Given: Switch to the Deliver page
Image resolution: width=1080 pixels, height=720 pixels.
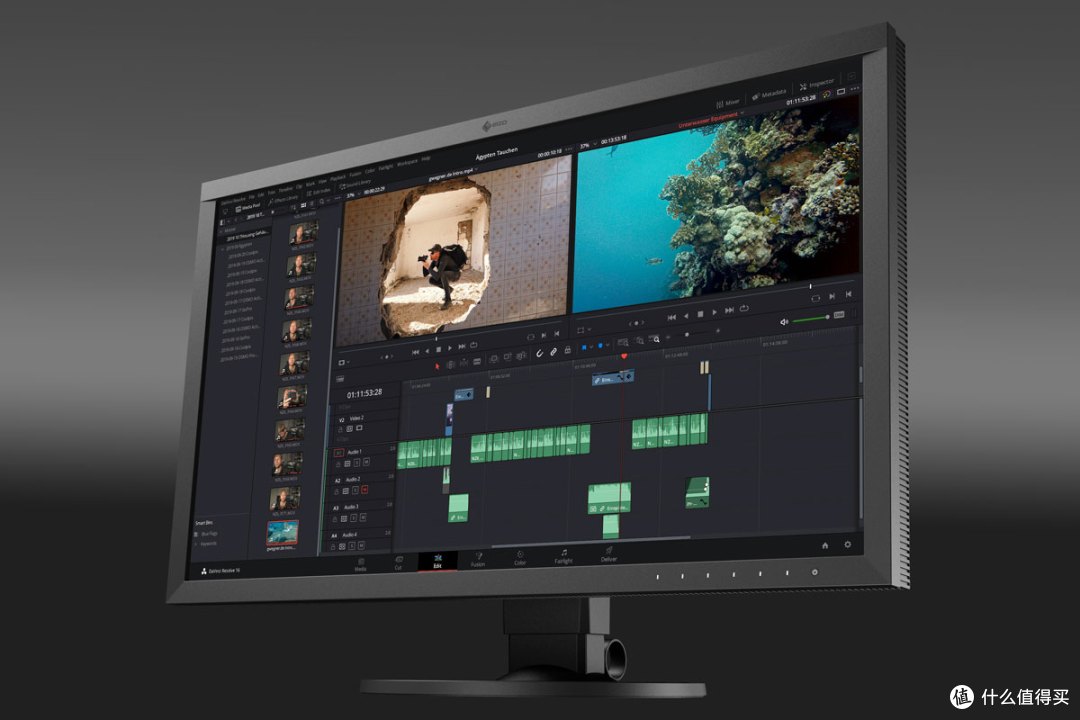Looking at the screenshot, I should (x=609, y=554).
